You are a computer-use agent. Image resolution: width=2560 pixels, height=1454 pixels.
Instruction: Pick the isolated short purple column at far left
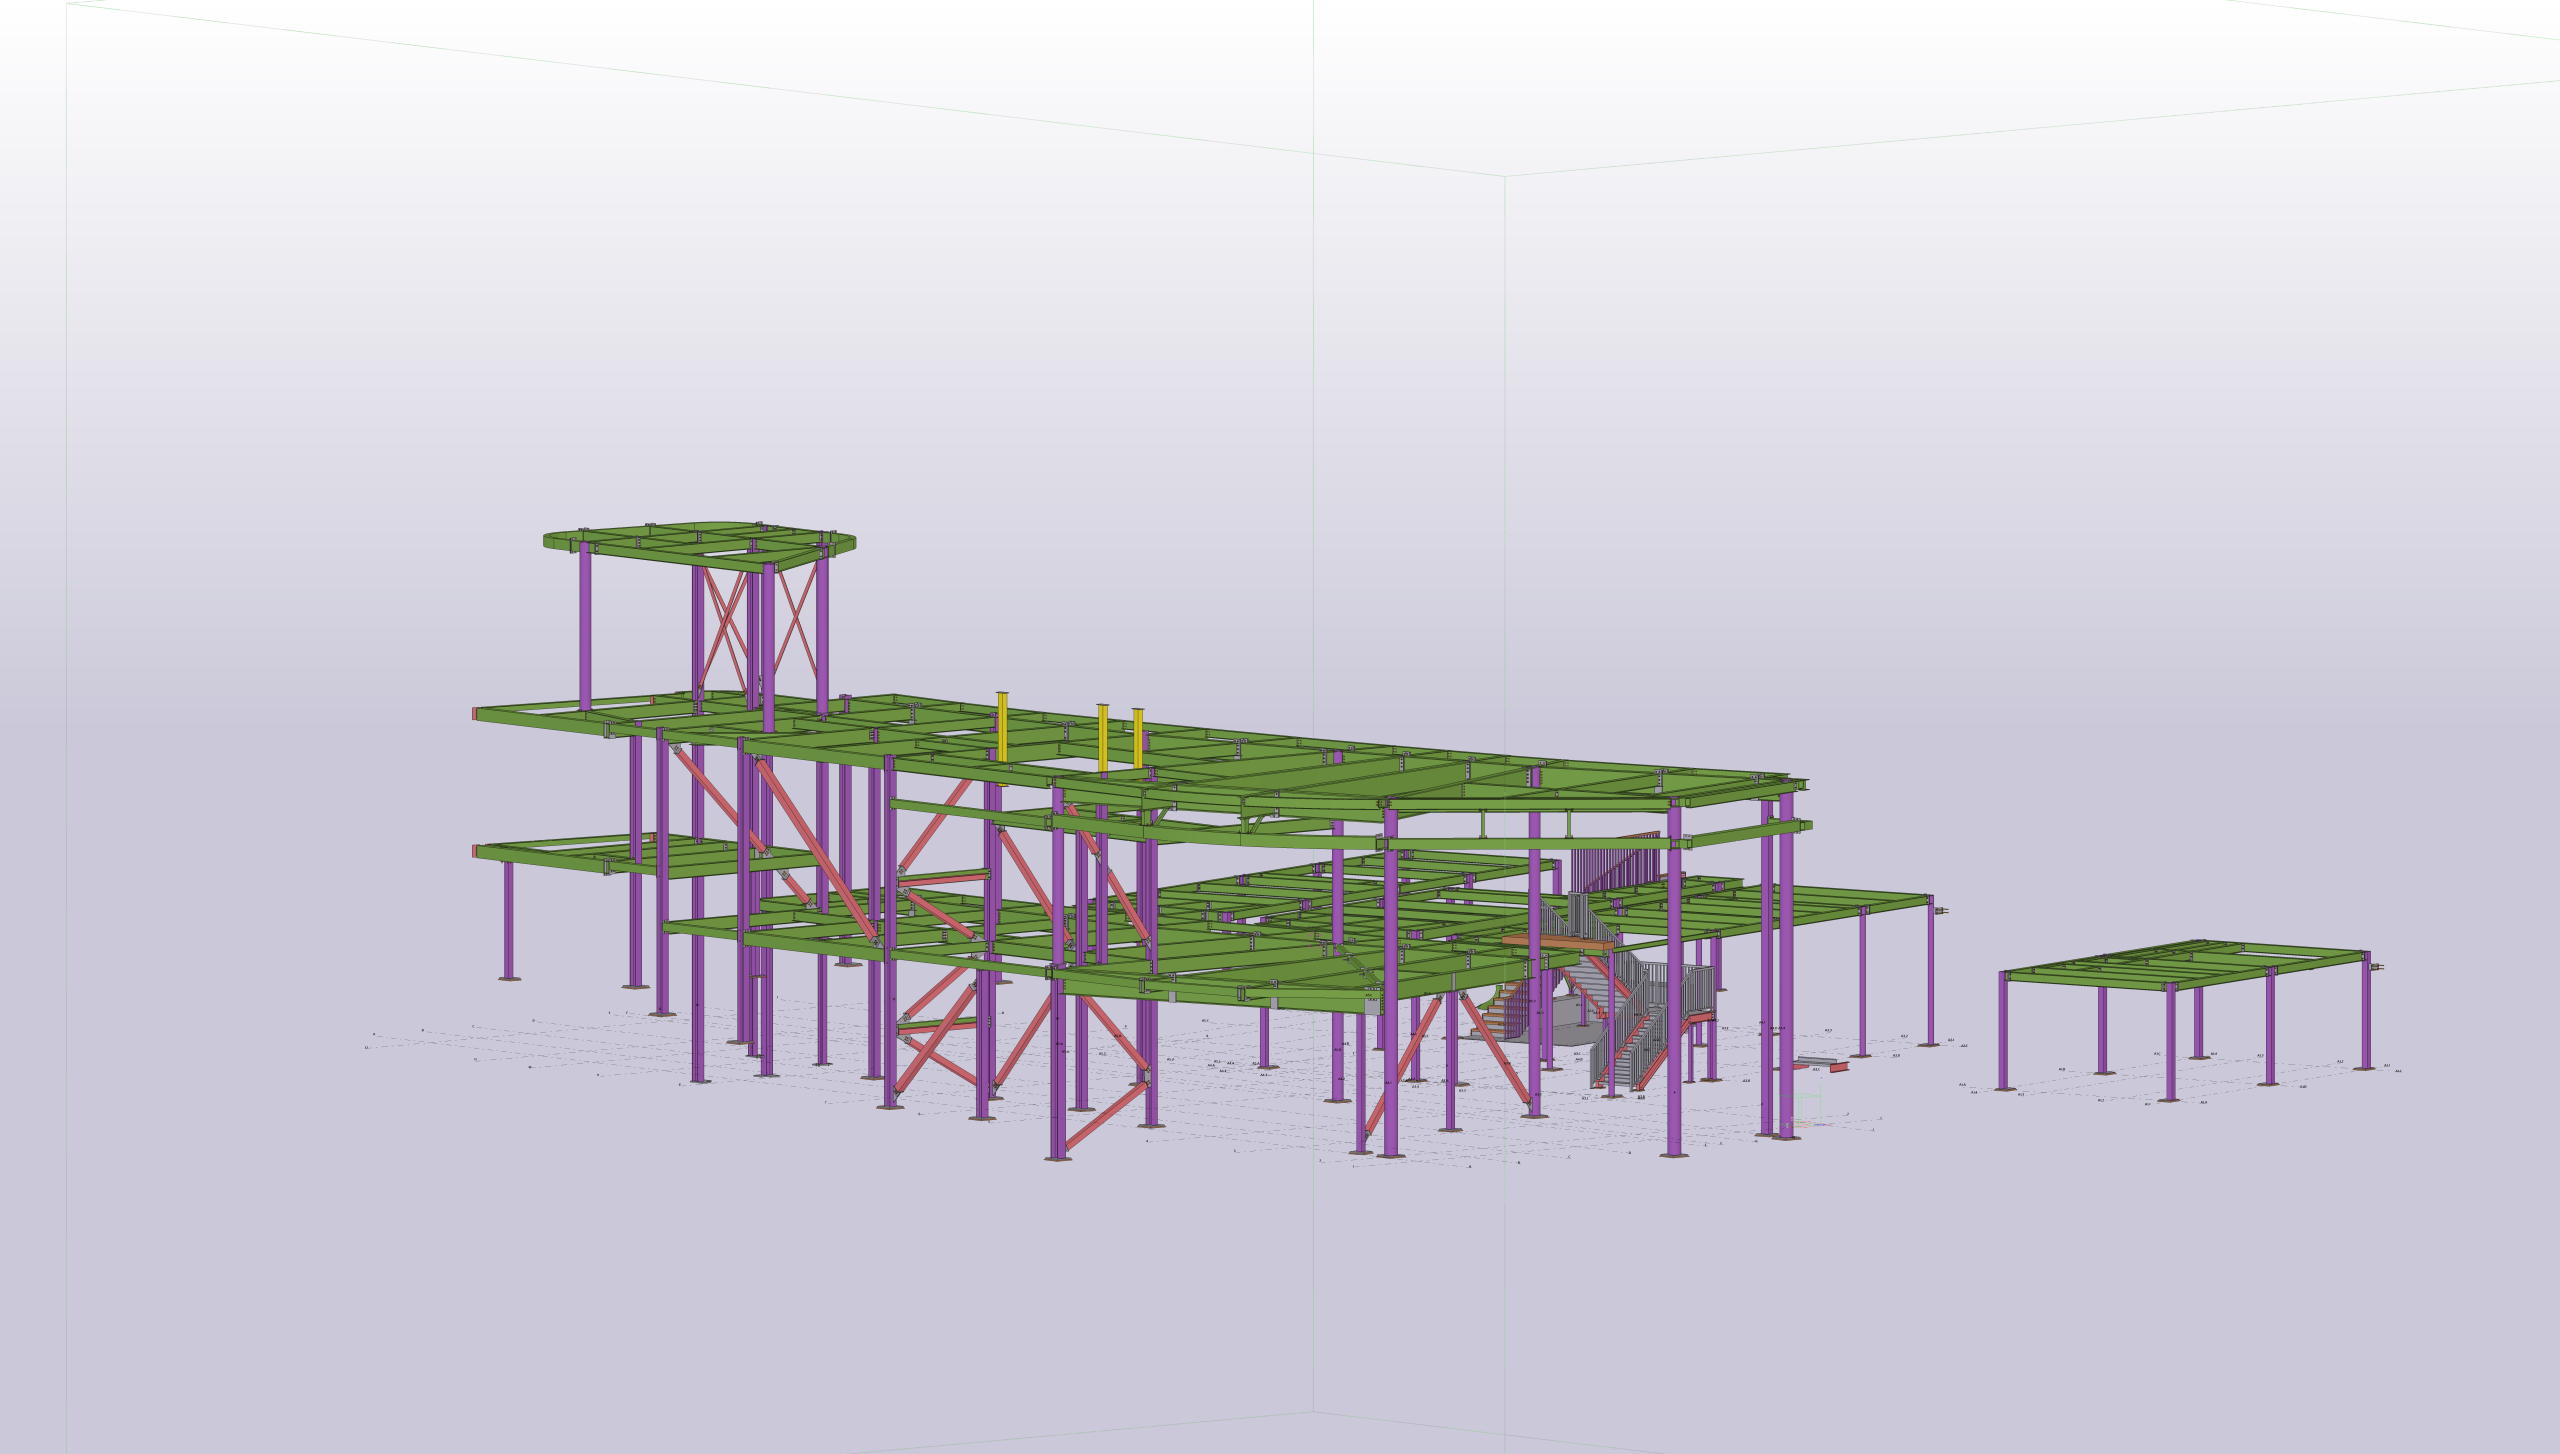tap(508, 920)
